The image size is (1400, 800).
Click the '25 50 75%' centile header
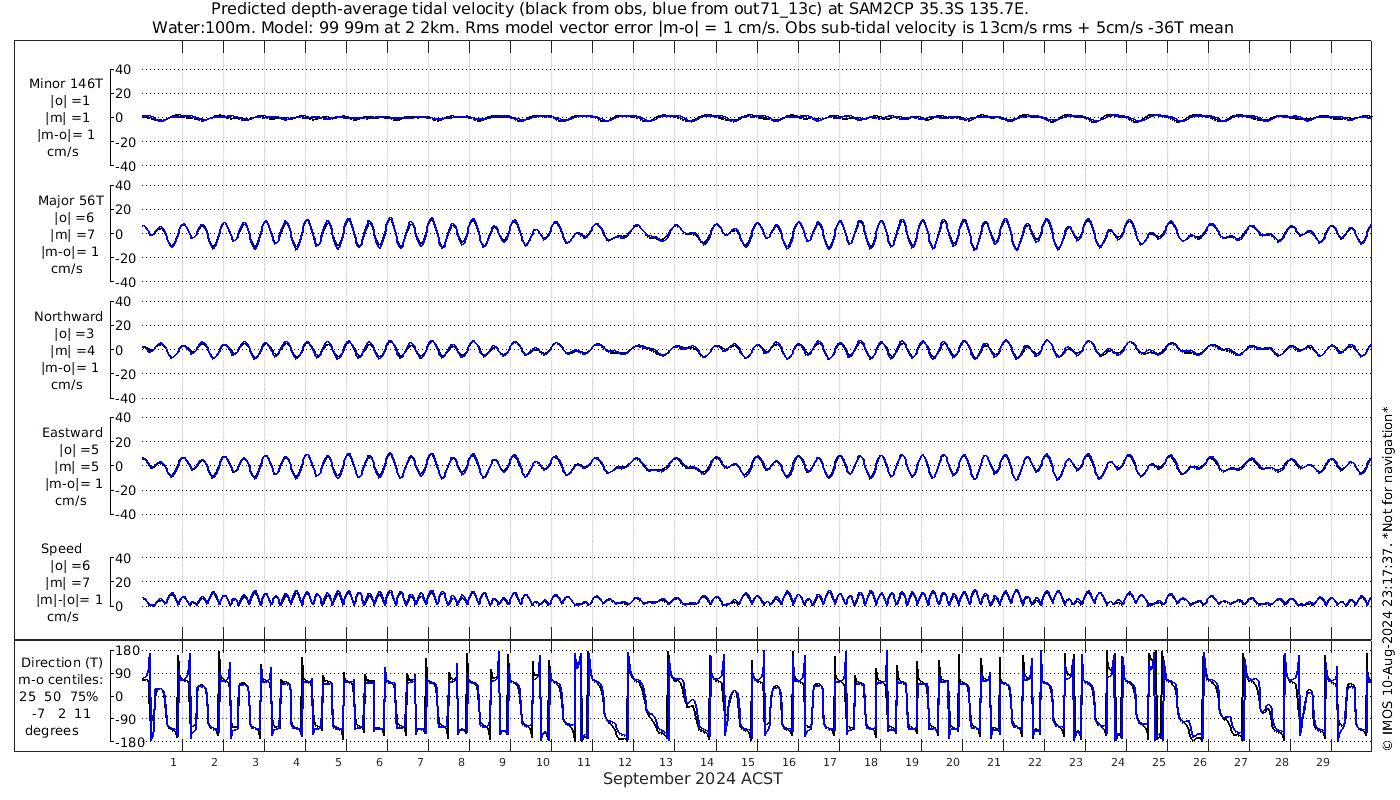[x=61, y=697]
